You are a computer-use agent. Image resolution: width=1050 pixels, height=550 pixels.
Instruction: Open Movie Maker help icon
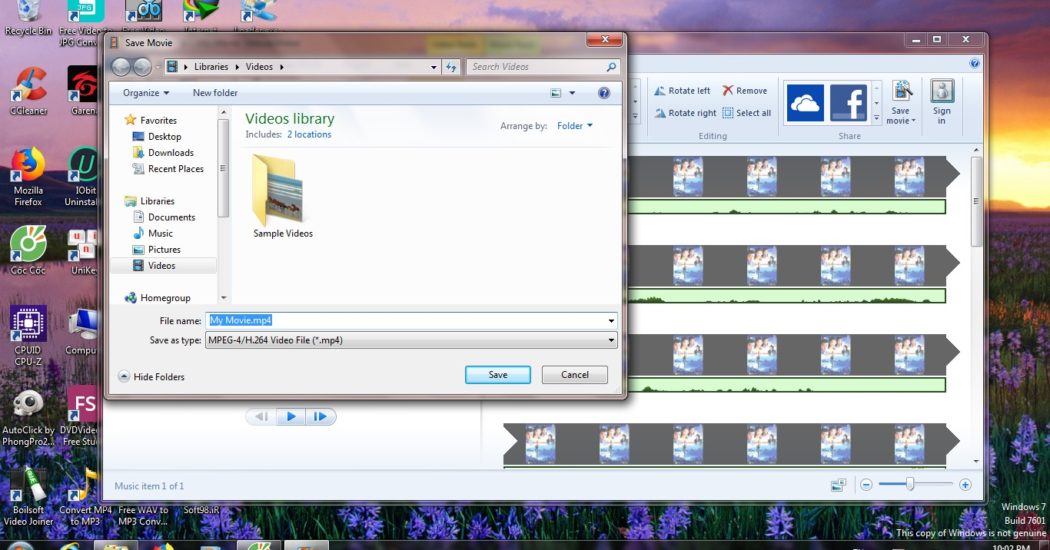[x=974, y=64]
